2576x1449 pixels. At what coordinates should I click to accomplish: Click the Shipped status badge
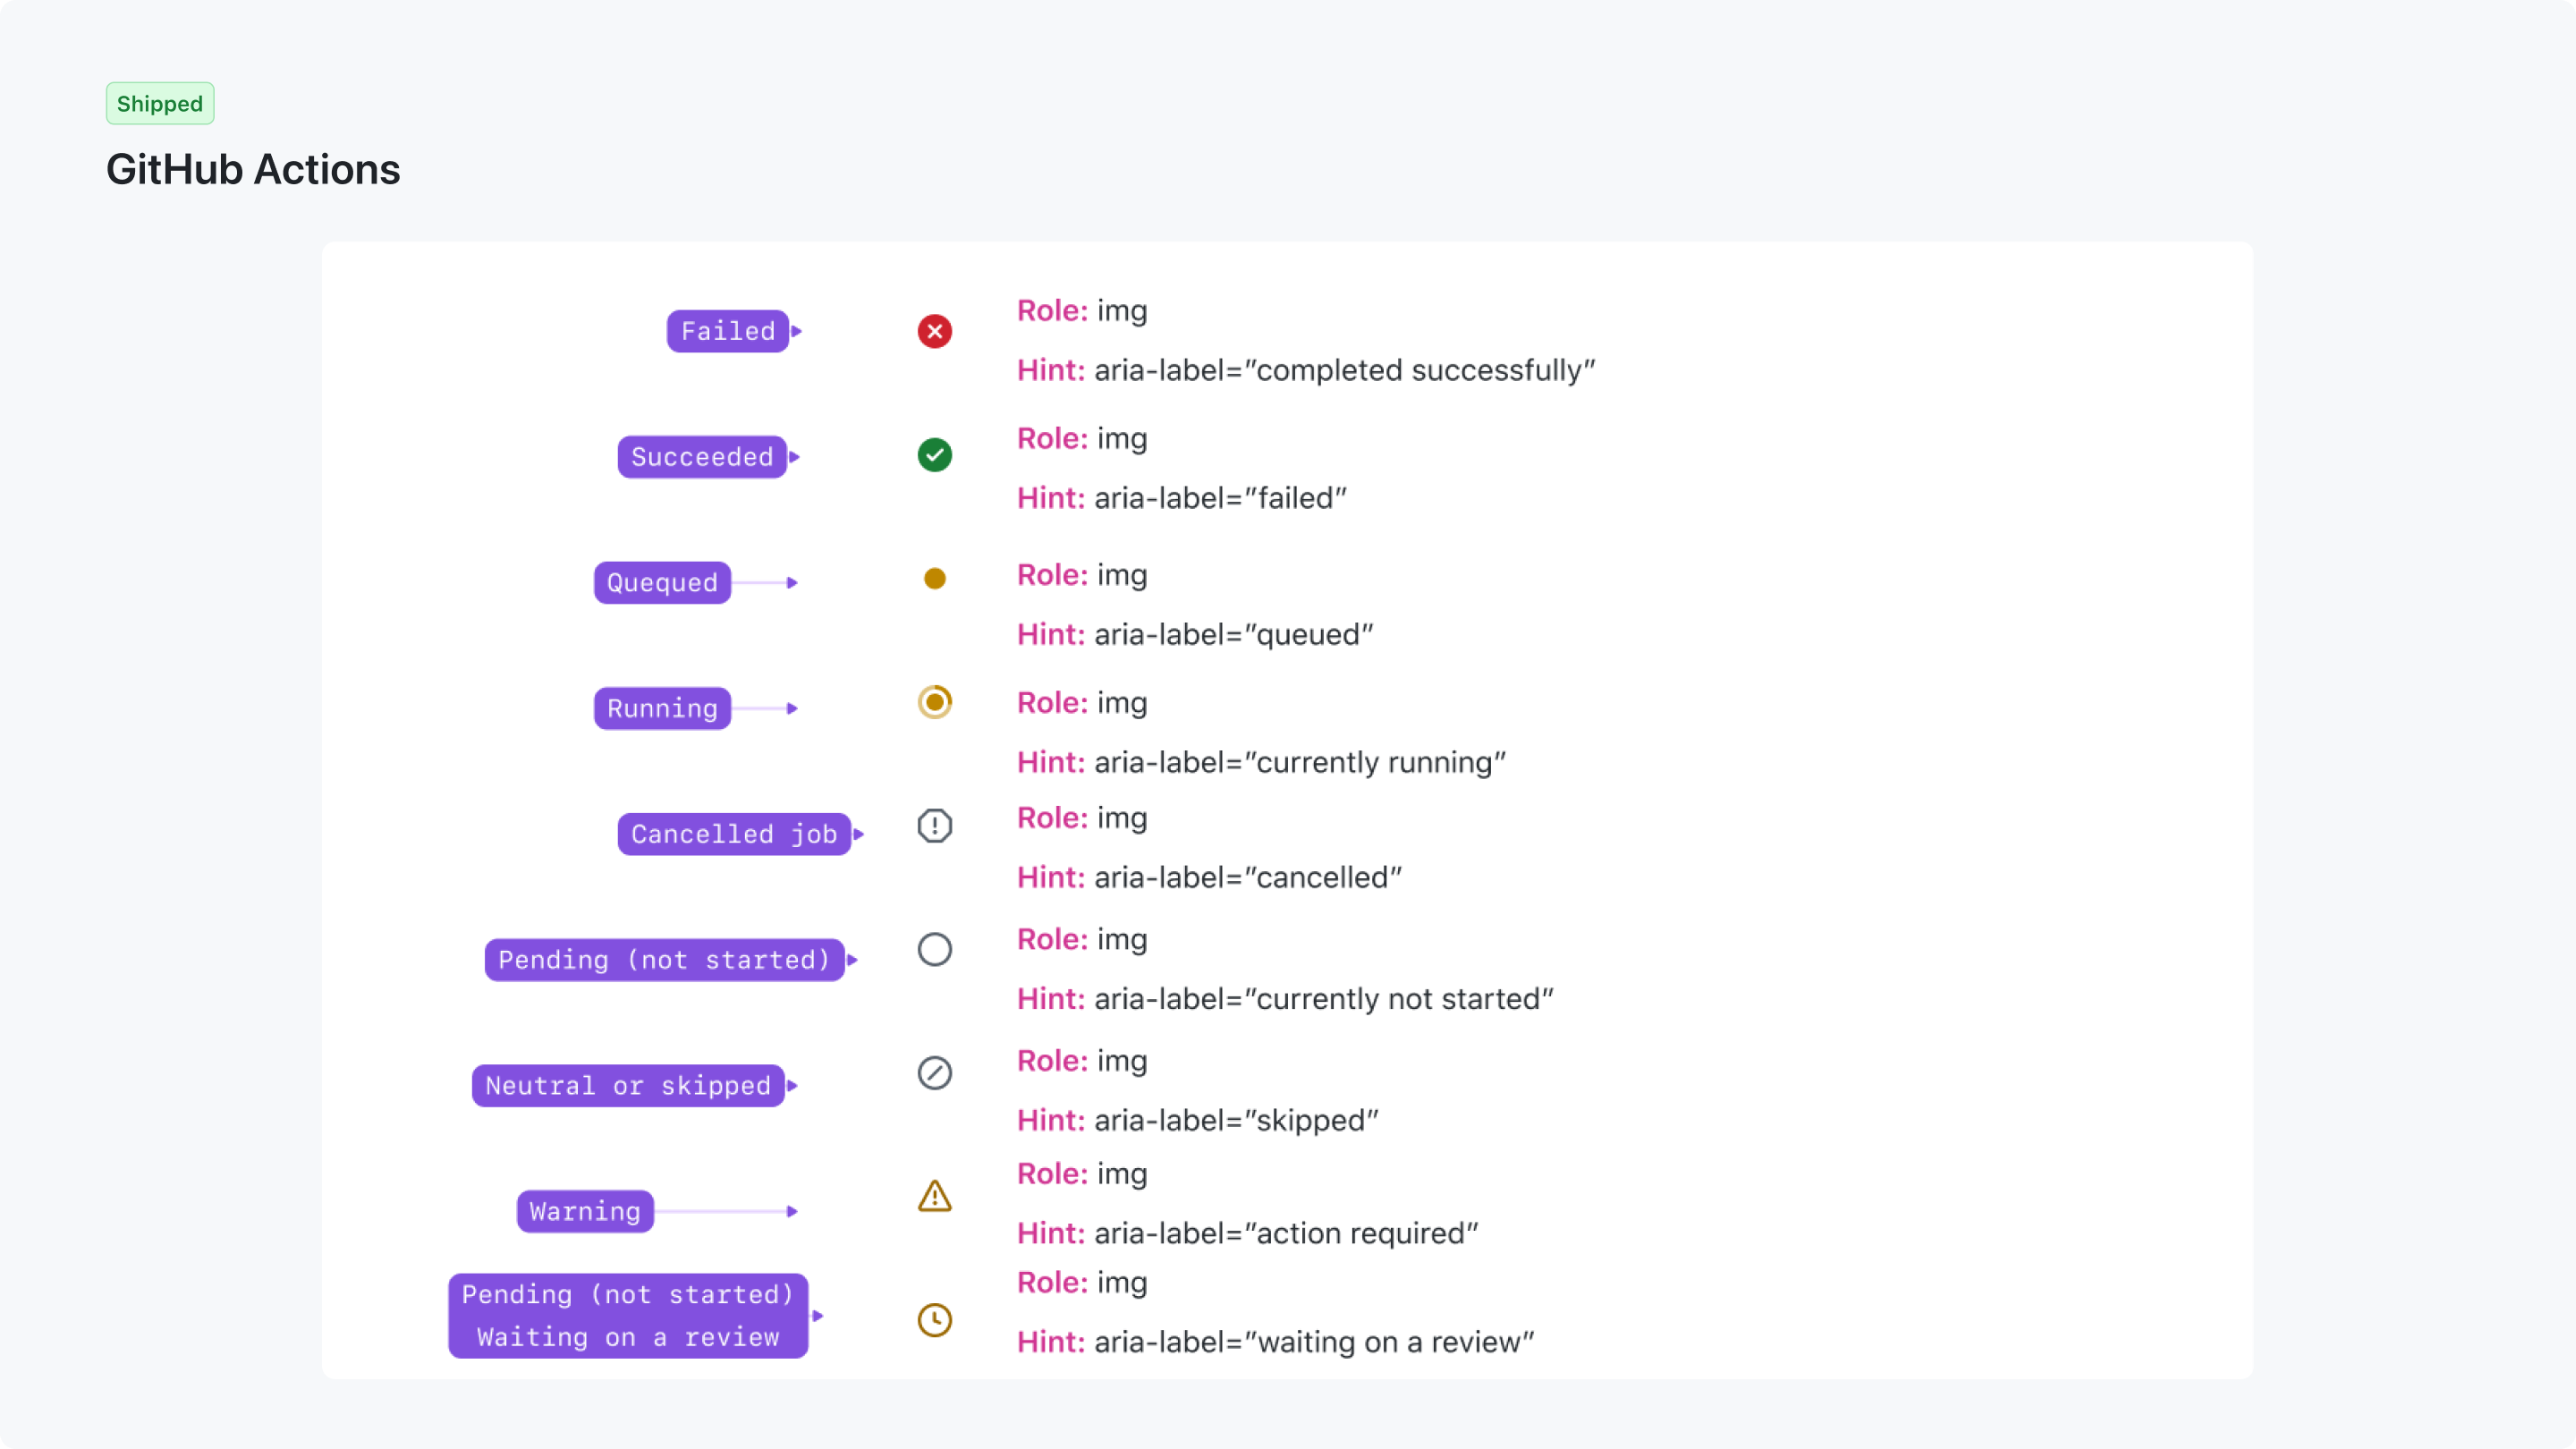pos(159,102)
